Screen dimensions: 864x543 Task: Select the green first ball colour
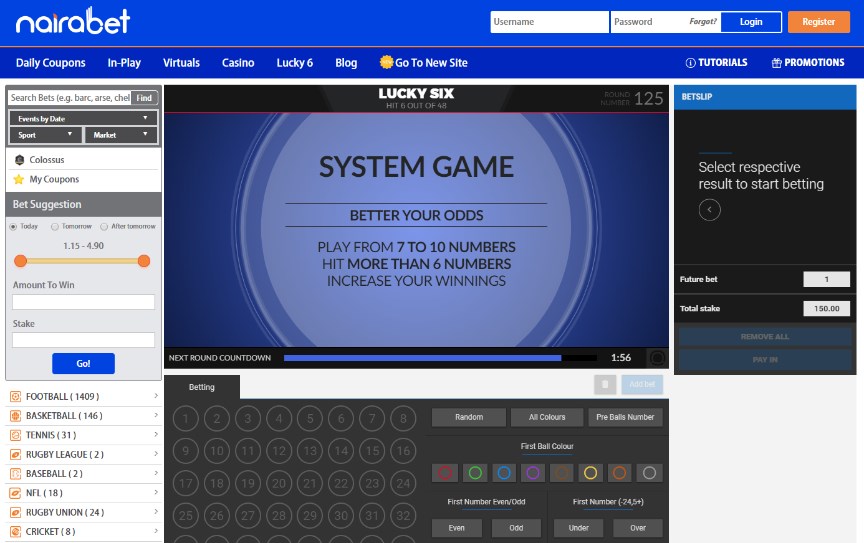[475, 472]
